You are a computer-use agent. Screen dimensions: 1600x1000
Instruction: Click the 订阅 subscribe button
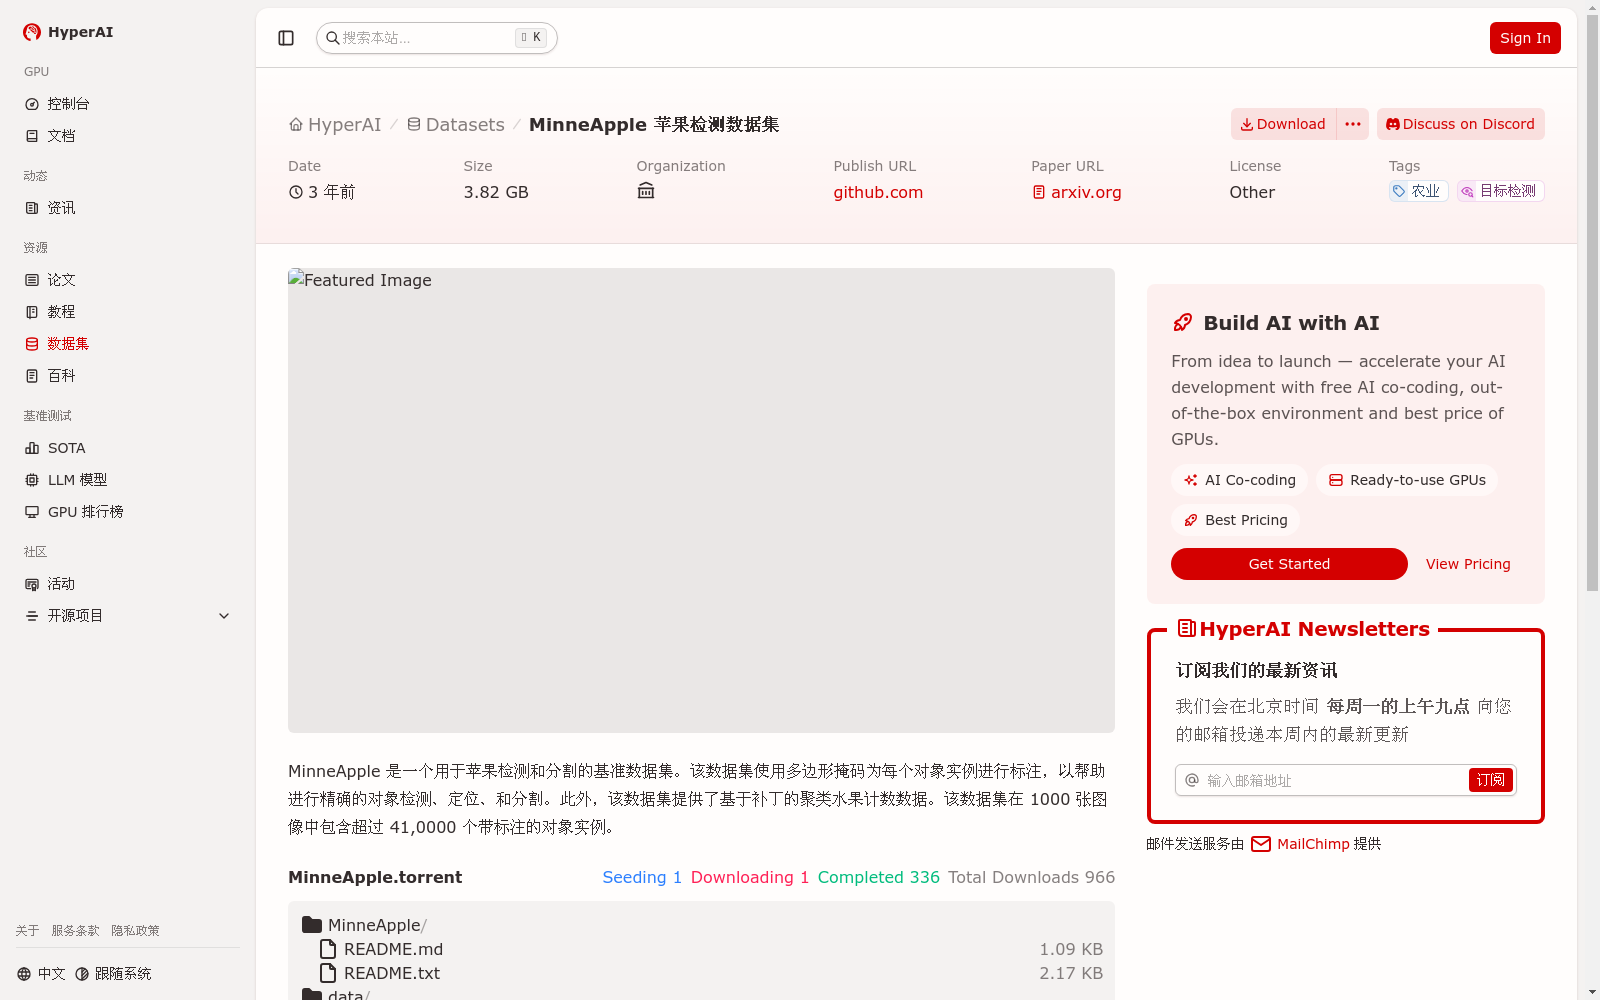coord(1490,780)
